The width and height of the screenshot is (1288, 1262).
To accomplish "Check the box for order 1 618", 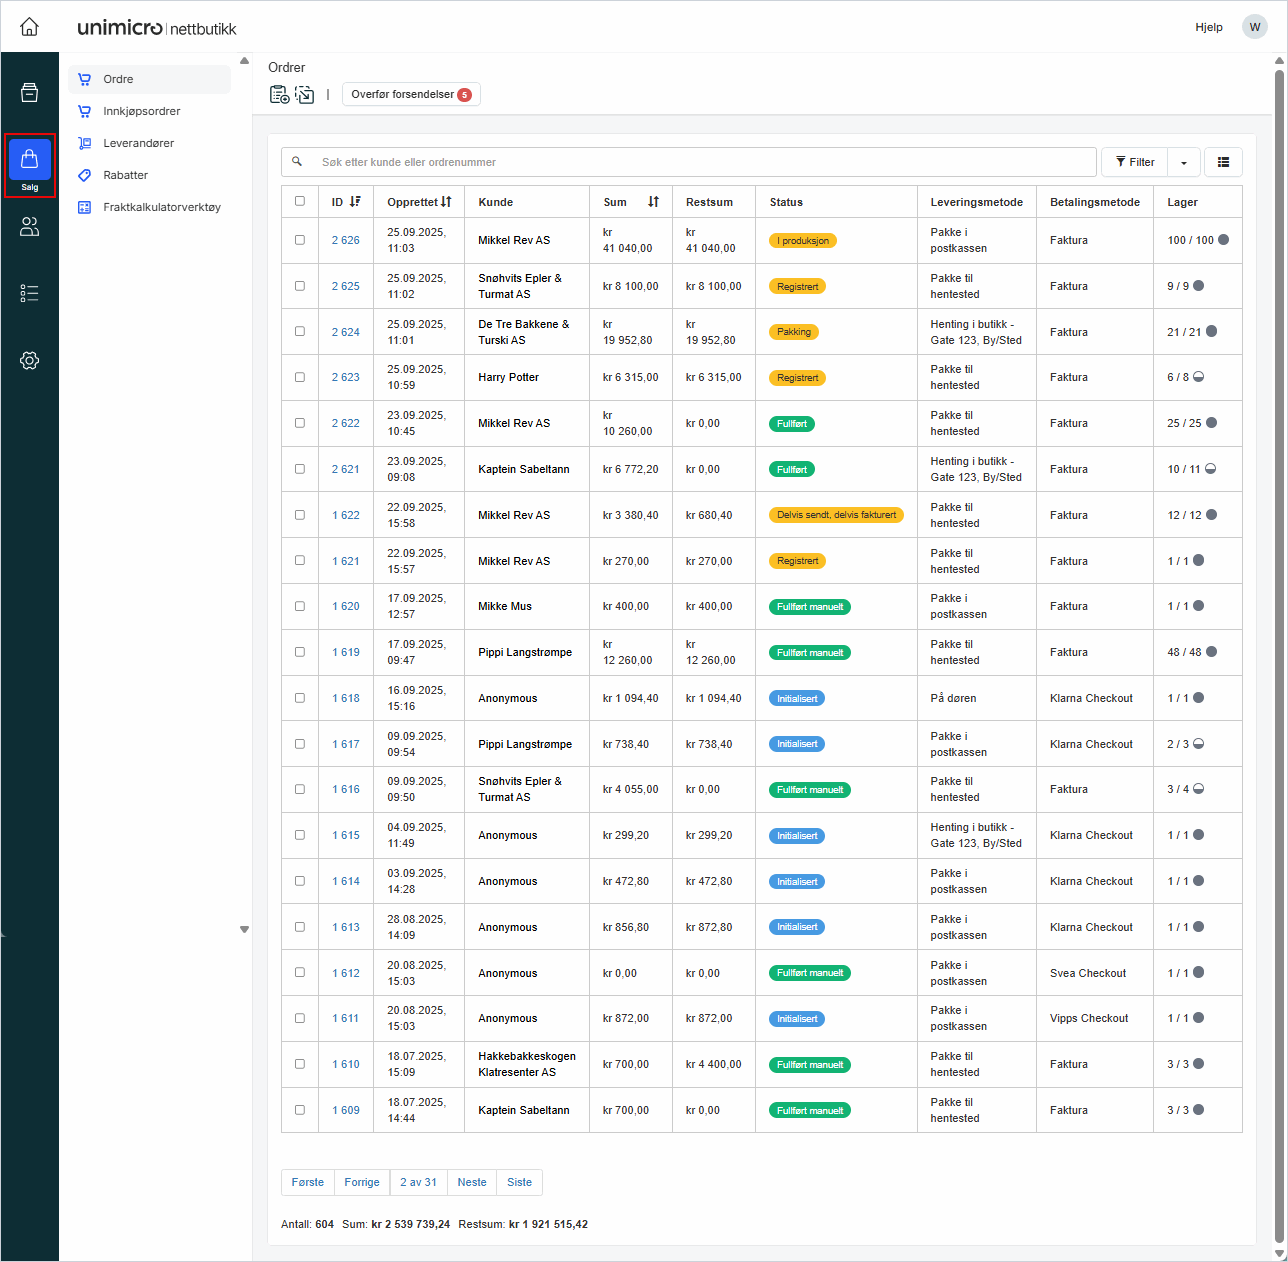I will click(x=300, y=698).
